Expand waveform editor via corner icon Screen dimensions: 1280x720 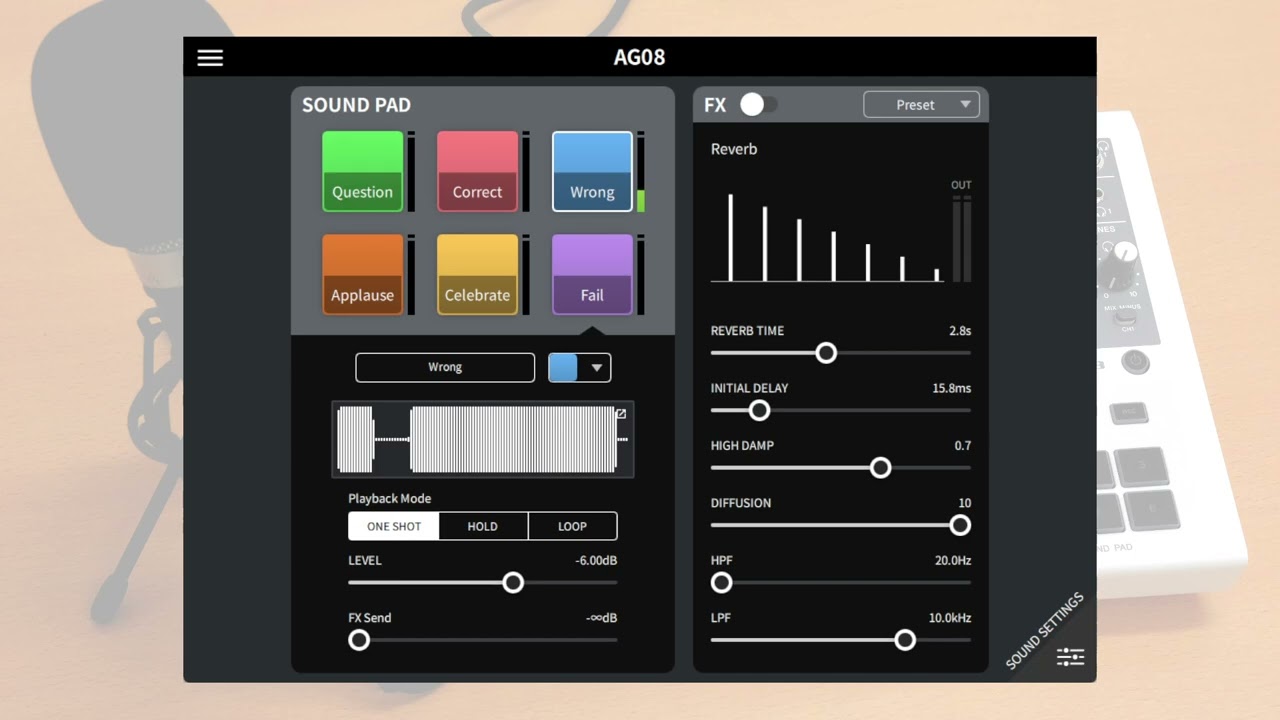tap(621, 413)
